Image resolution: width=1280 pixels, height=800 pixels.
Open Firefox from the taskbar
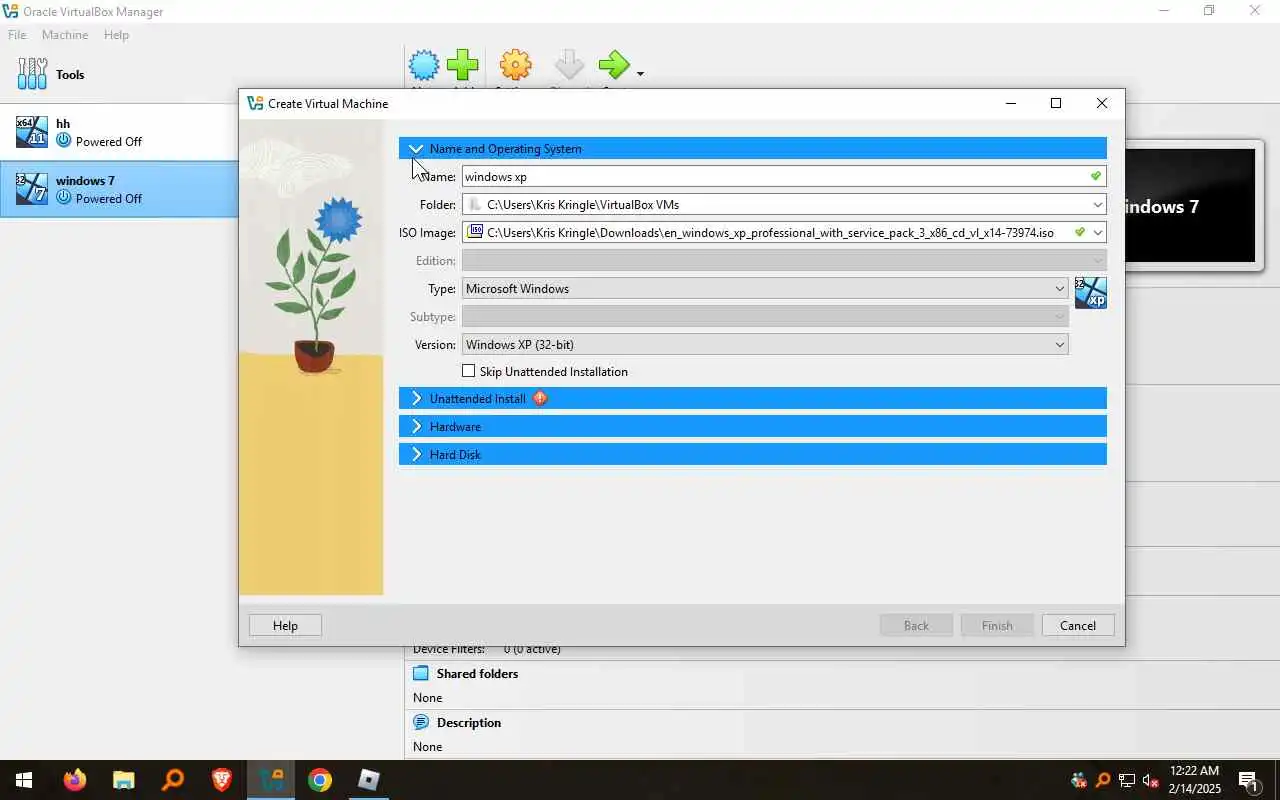pyautogui.click(x=75, y=780)
